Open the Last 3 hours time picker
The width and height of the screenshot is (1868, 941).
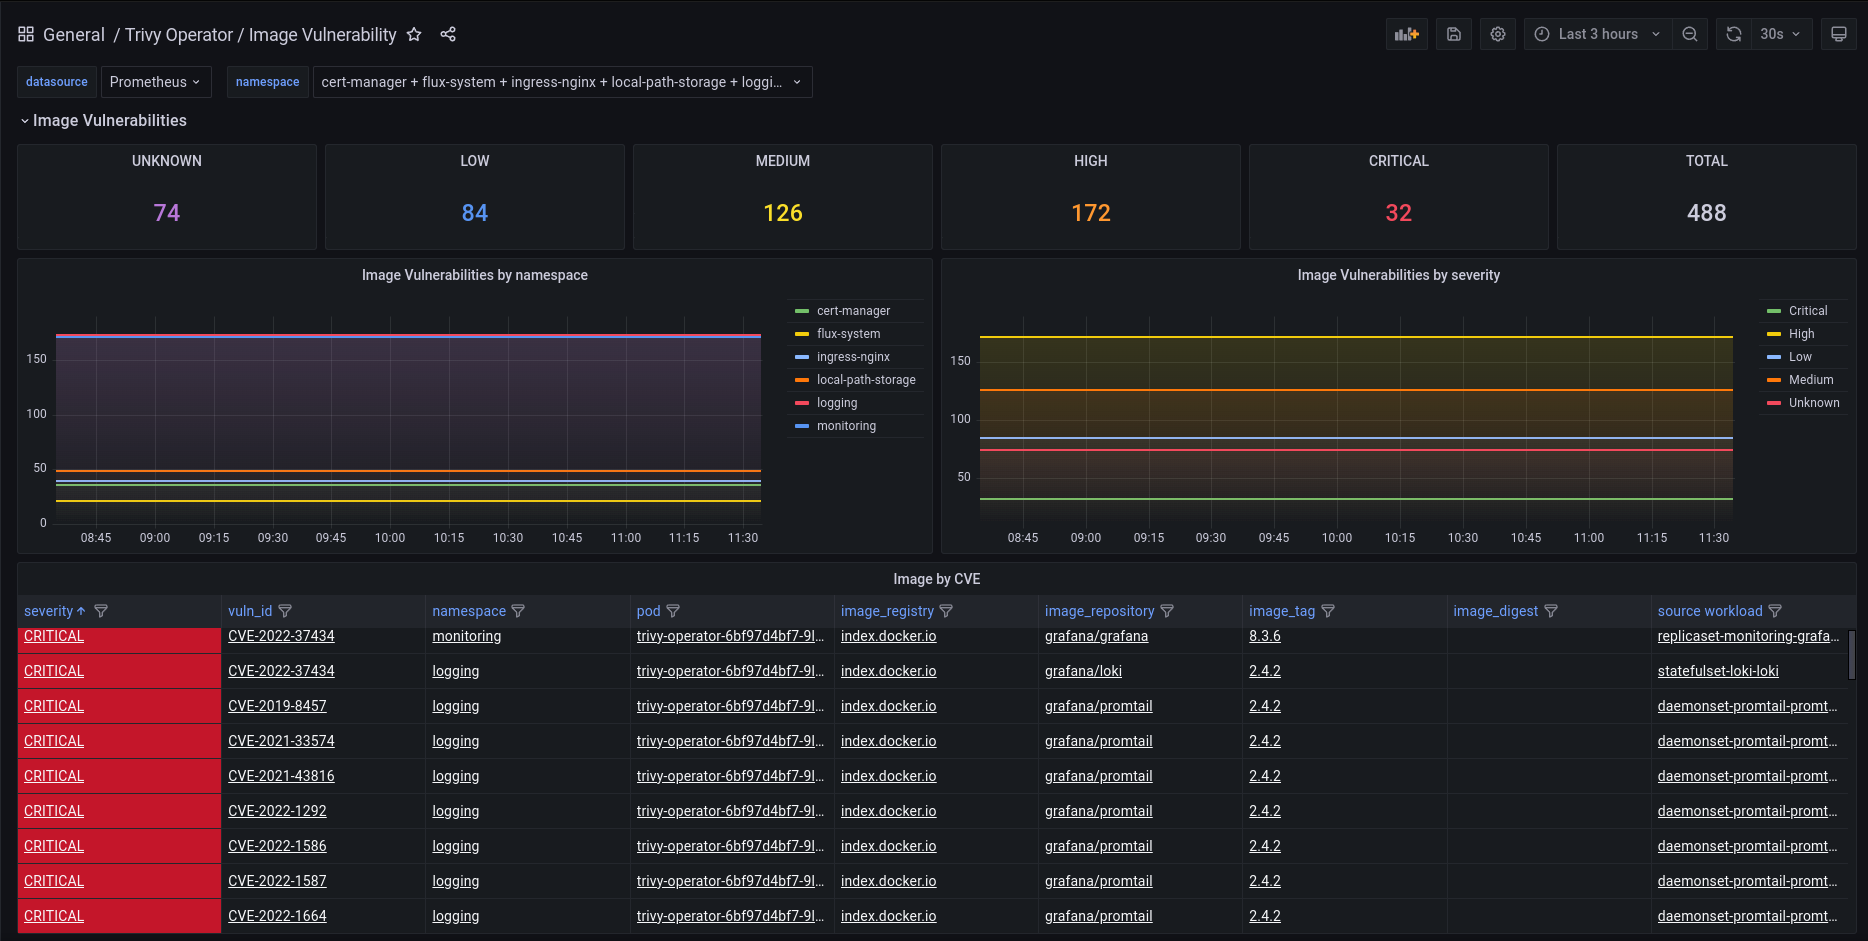1598,34
